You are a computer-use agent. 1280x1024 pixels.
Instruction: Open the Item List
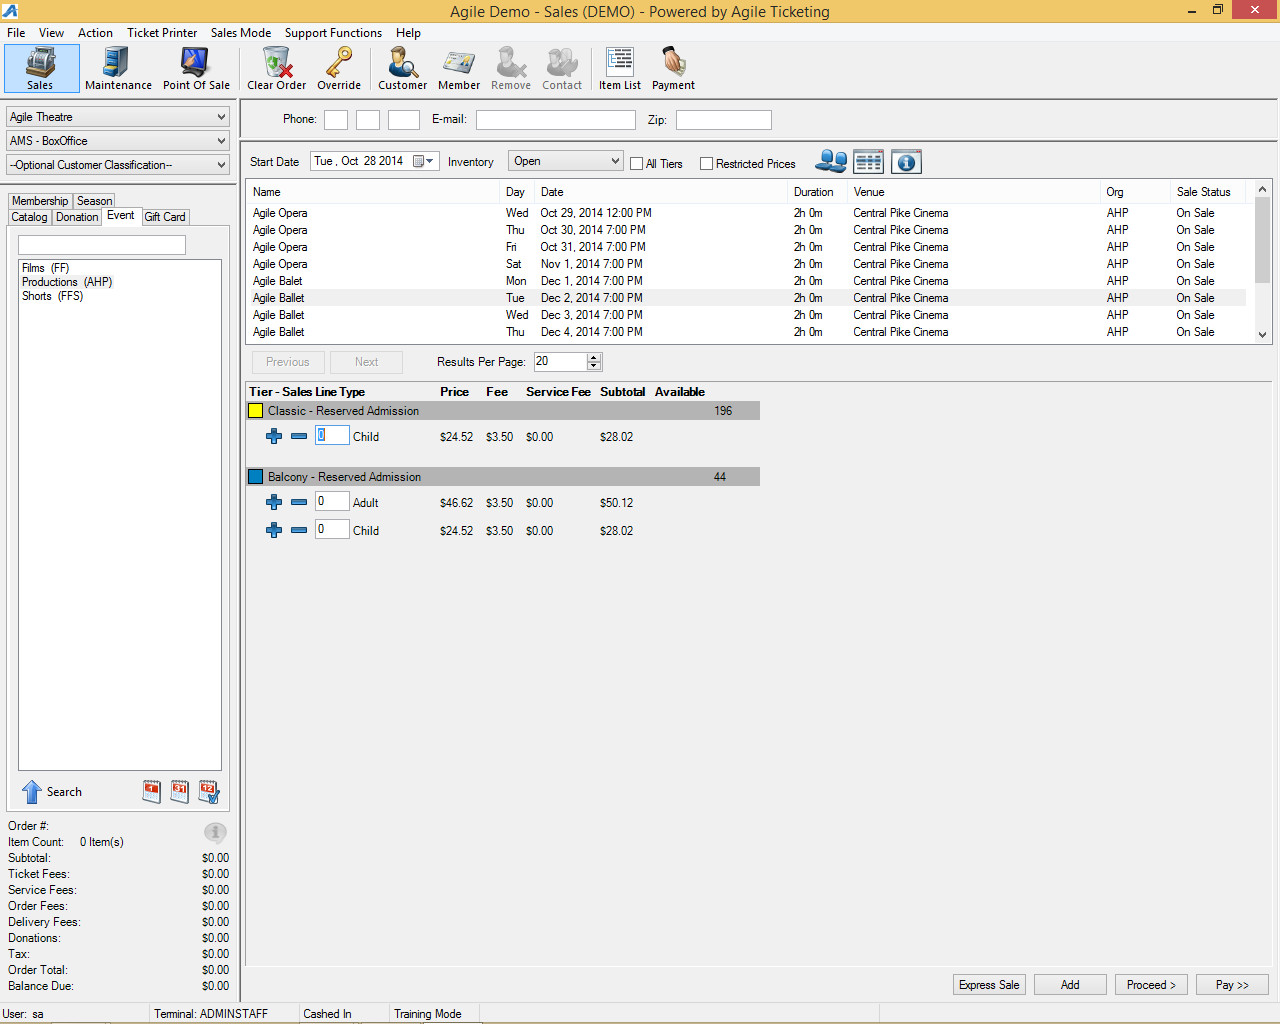pyautogui.click(x=620, y=68)
